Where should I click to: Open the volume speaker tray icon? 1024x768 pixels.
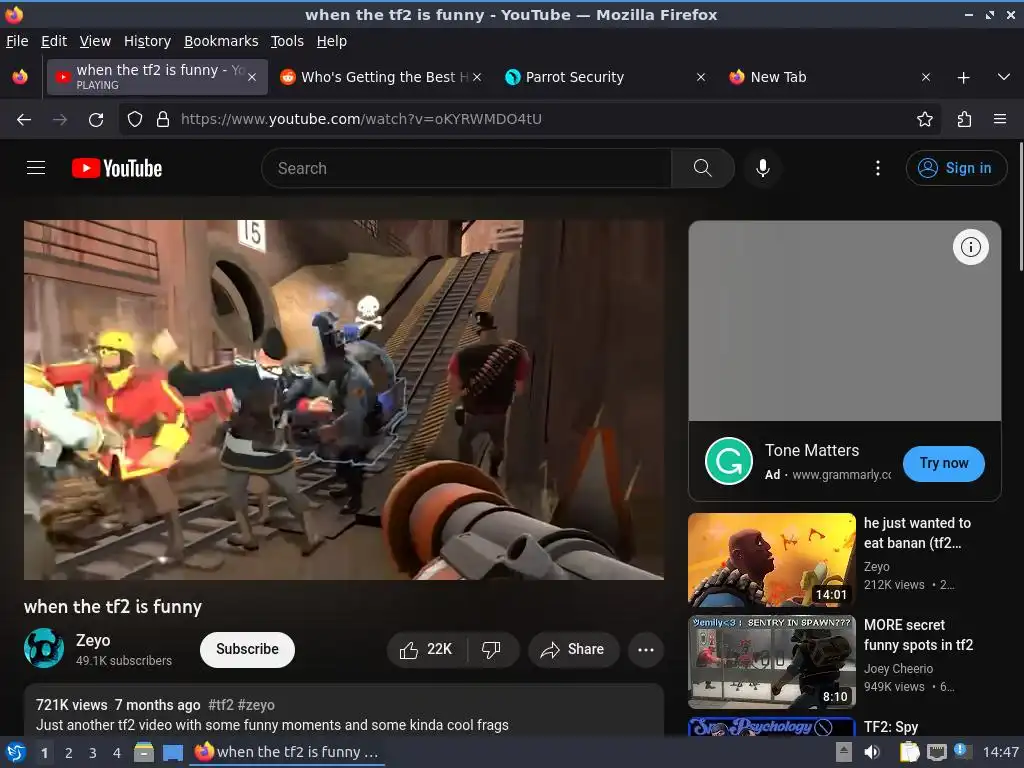[x=872, y=752]
